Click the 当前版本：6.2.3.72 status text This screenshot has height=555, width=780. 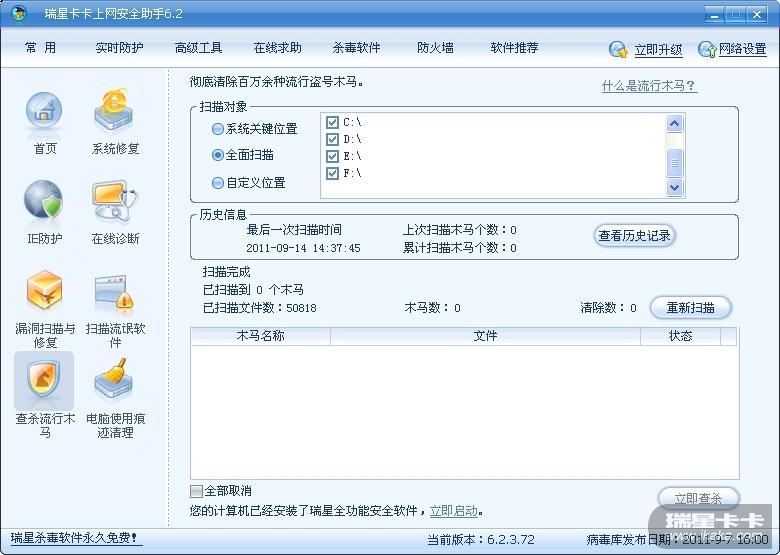point(481,540)
